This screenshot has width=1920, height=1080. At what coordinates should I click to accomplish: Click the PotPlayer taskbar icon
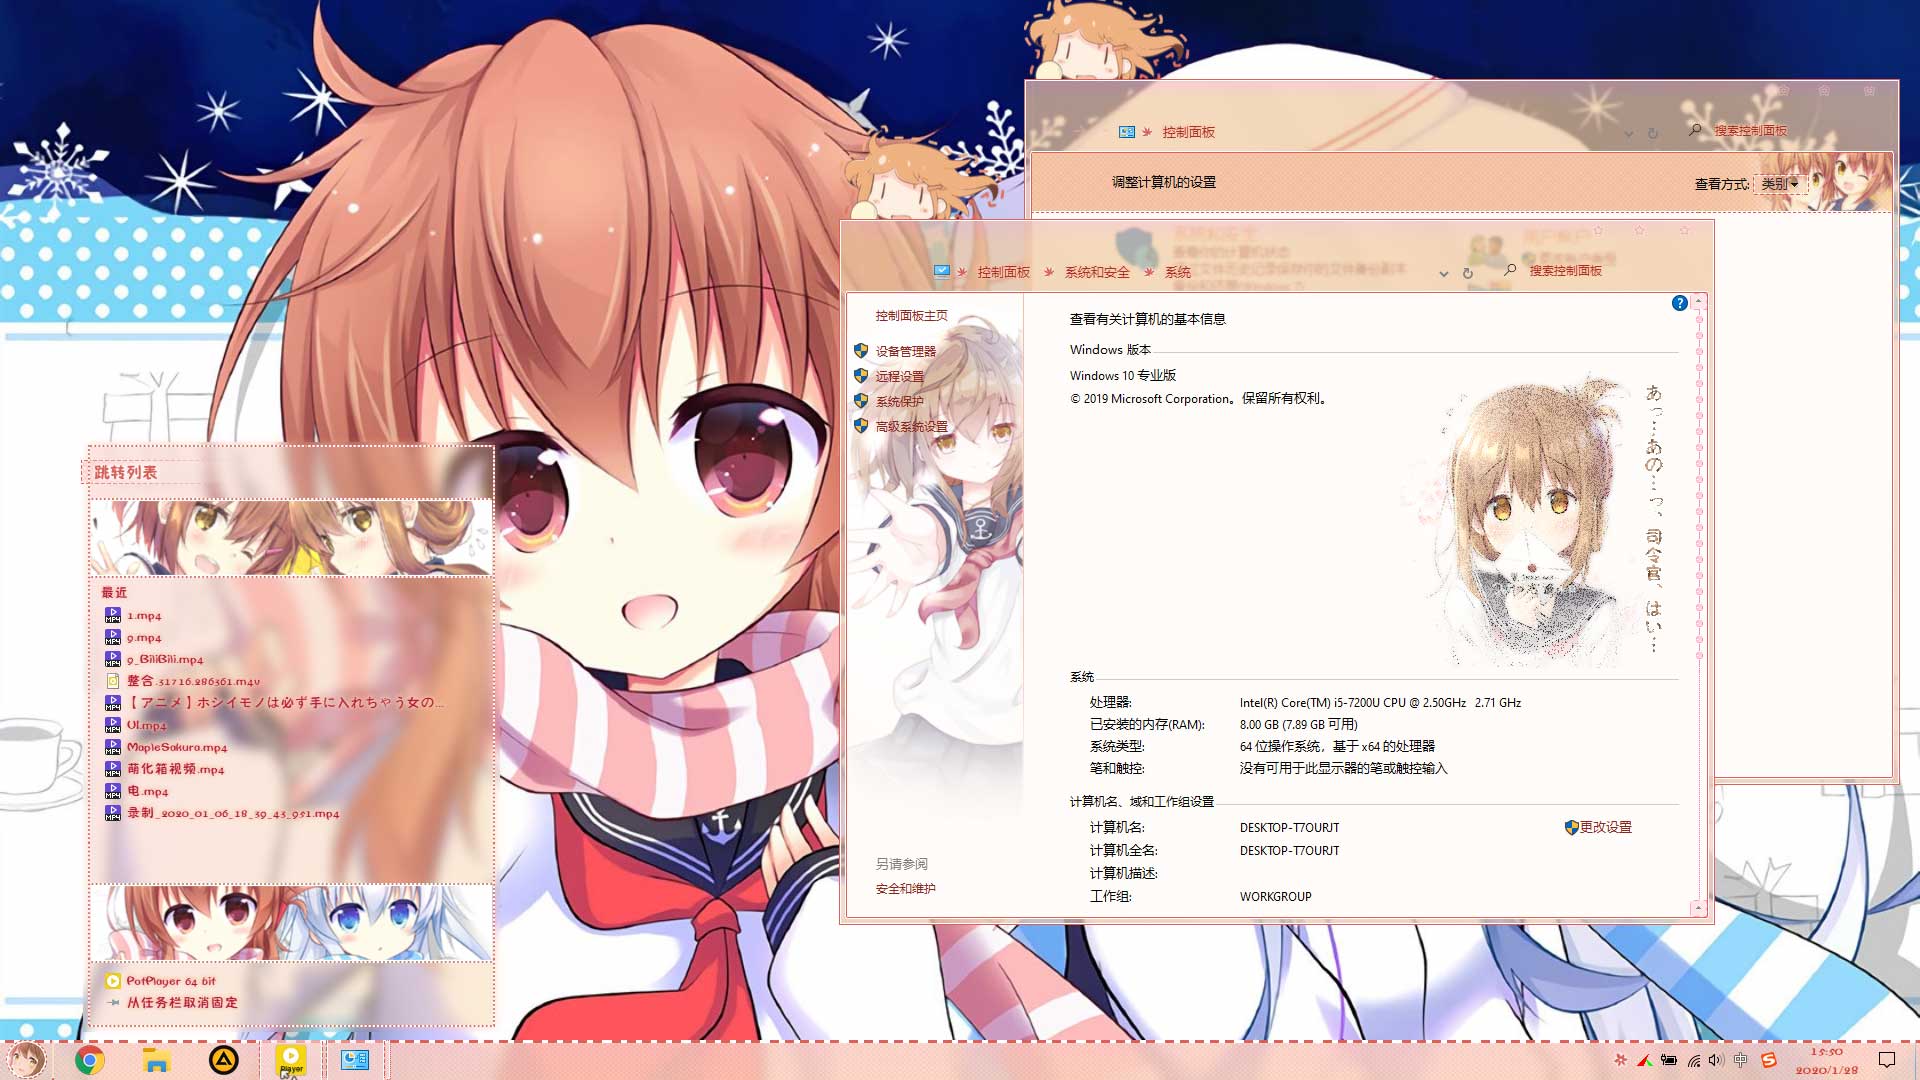[291, 1060]
